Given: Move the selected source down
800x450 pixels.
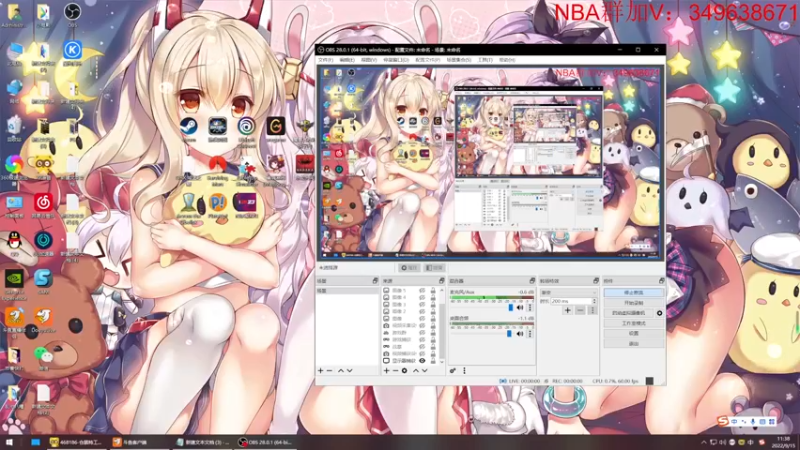Looking at the screenshot, I should [424, 370].
